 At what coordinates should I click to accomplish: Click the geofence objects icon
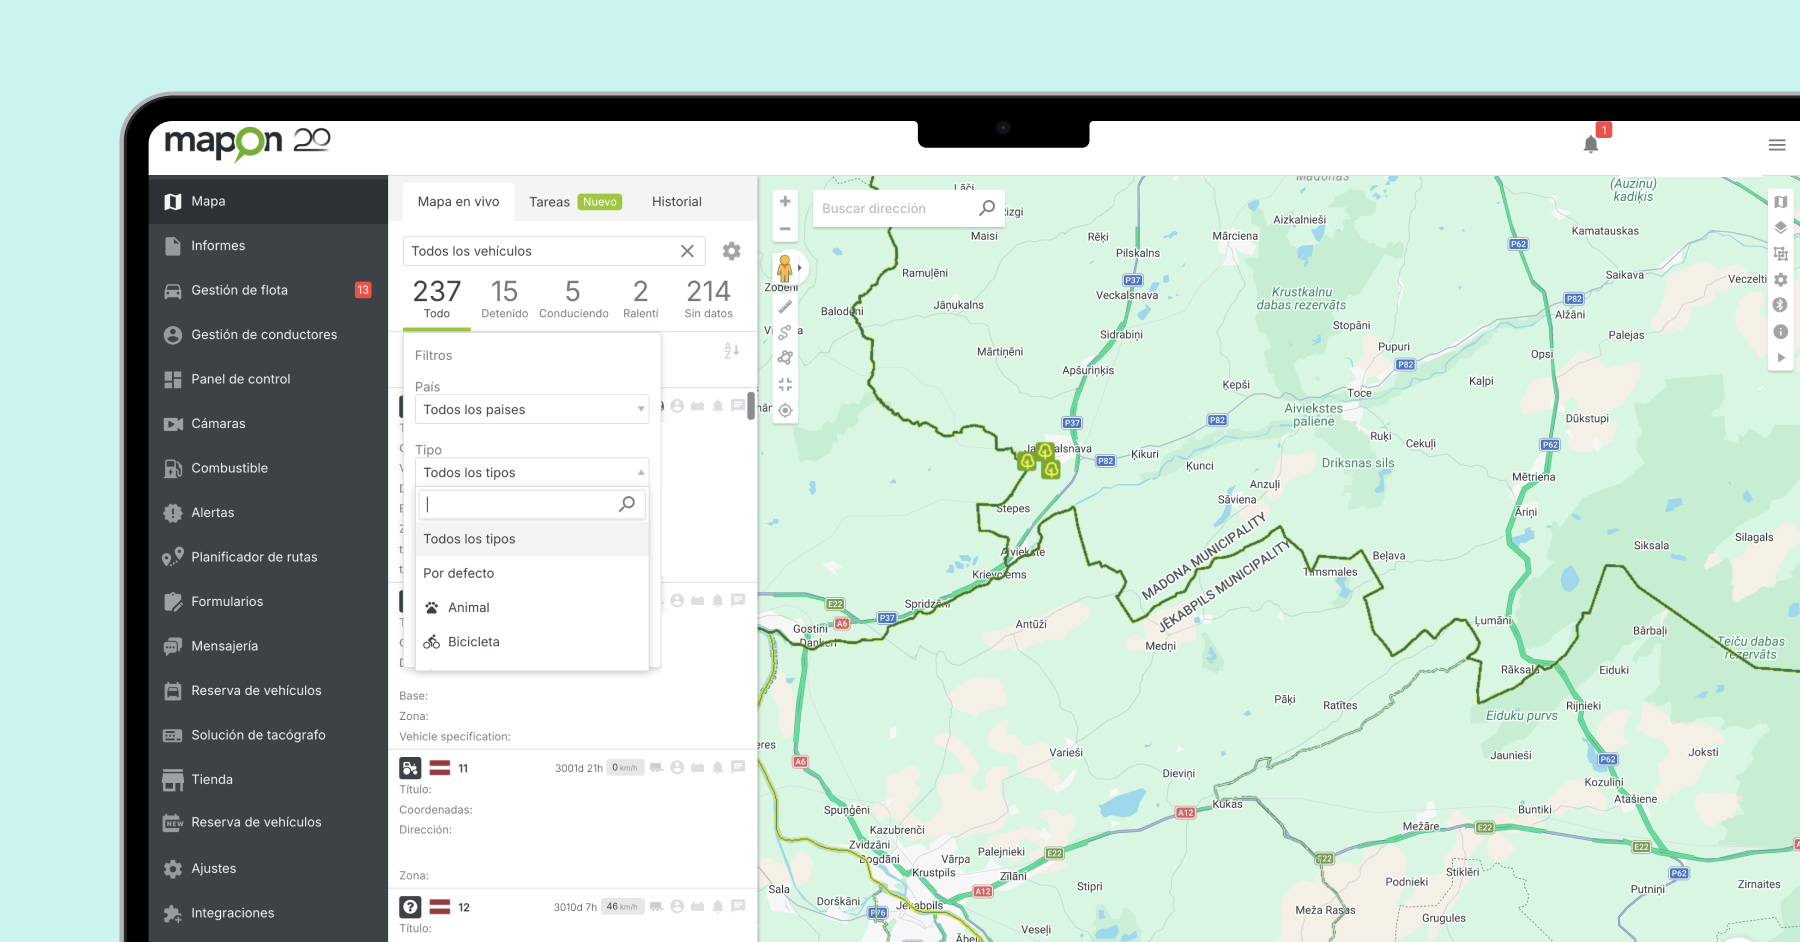[x=1781, y=254]
